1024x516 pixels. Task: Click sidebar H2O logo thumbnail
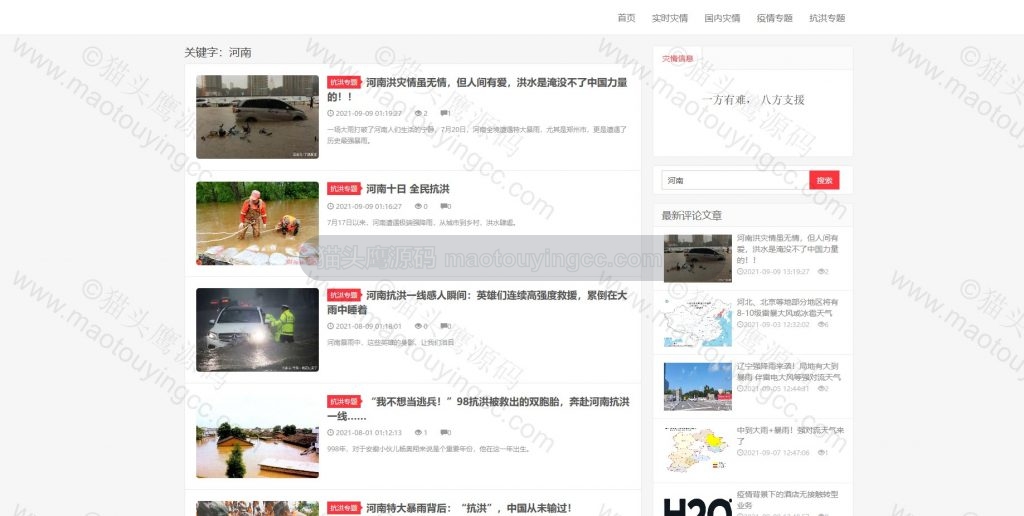coord(697,506)
